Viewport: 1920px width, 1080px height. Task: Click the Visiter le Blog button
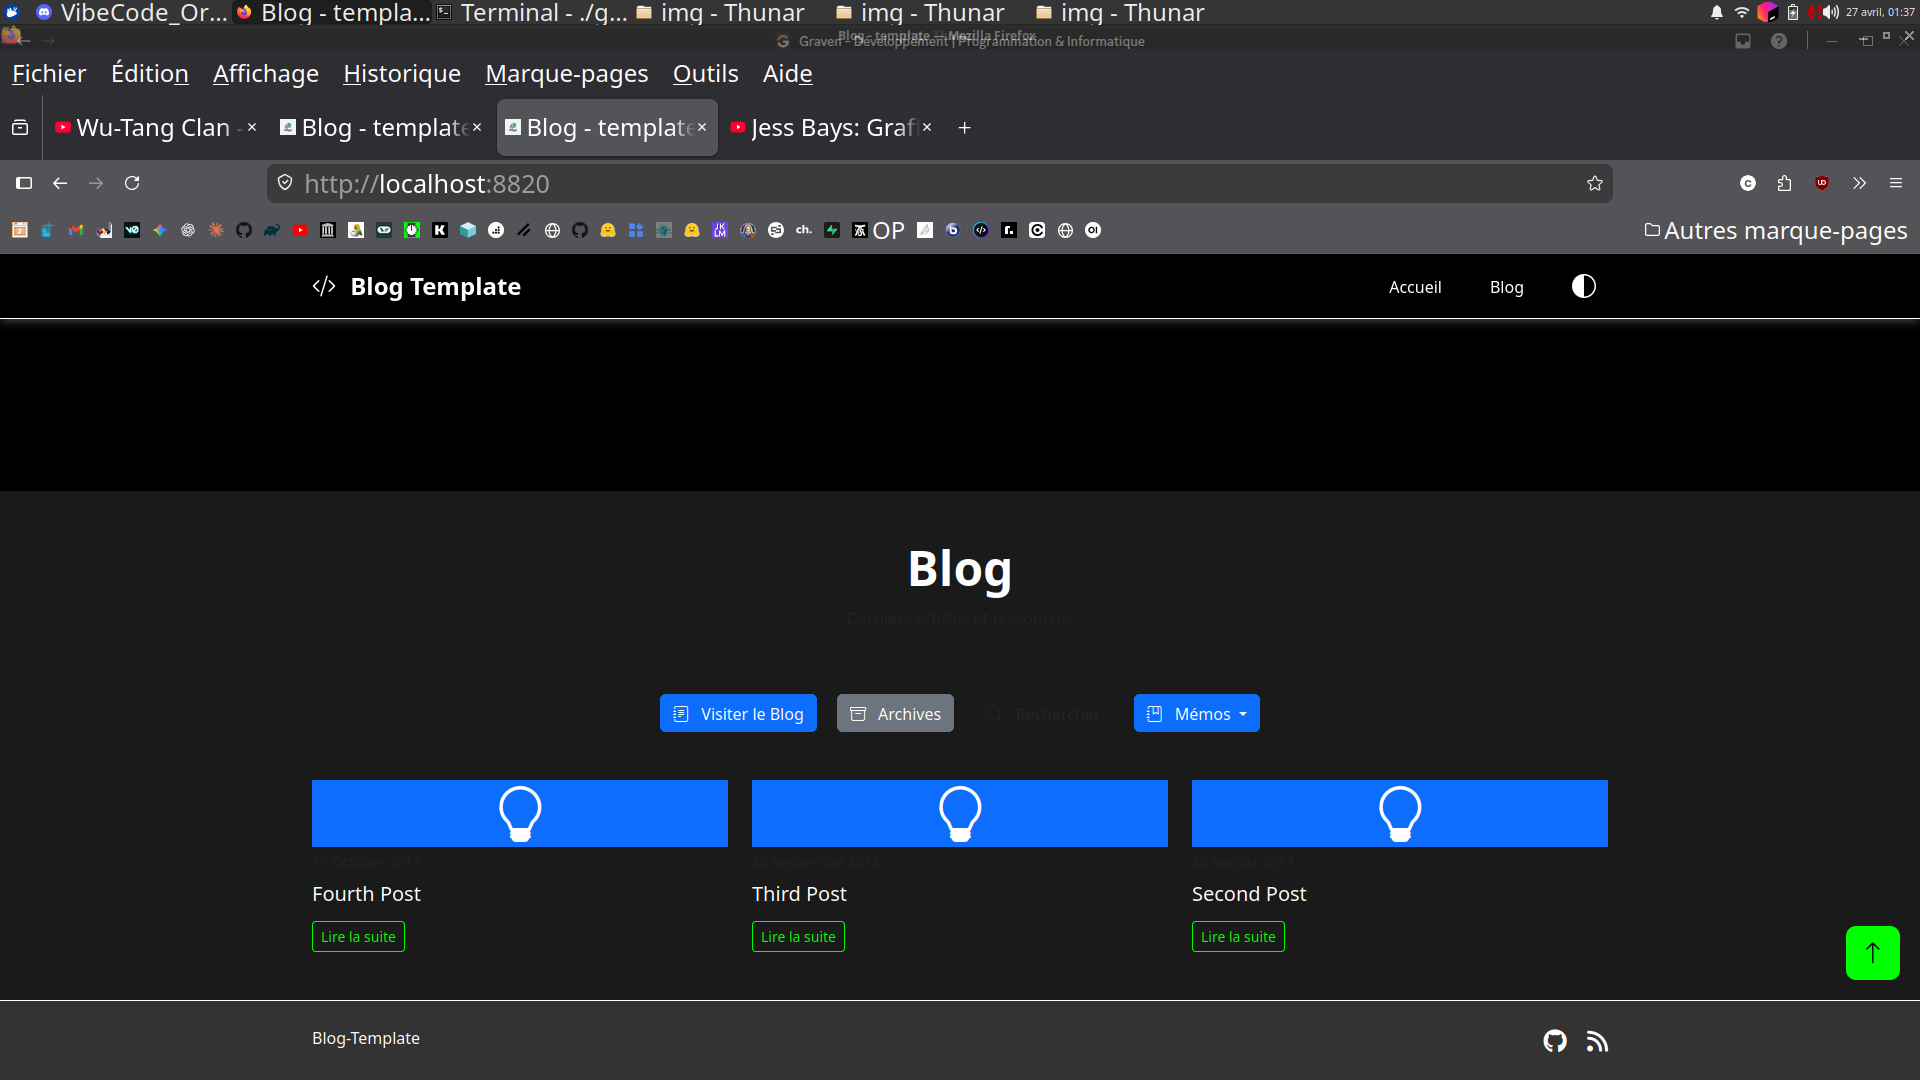point(738,714)
